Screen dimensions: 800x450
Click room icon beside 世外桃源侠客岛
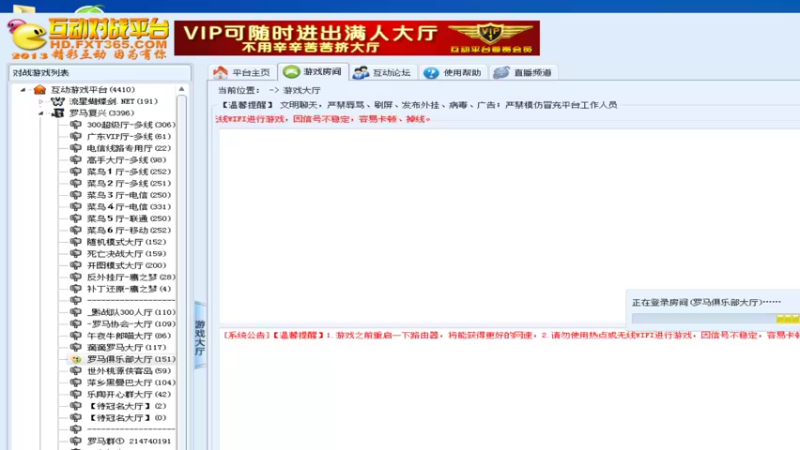point(76,371)
